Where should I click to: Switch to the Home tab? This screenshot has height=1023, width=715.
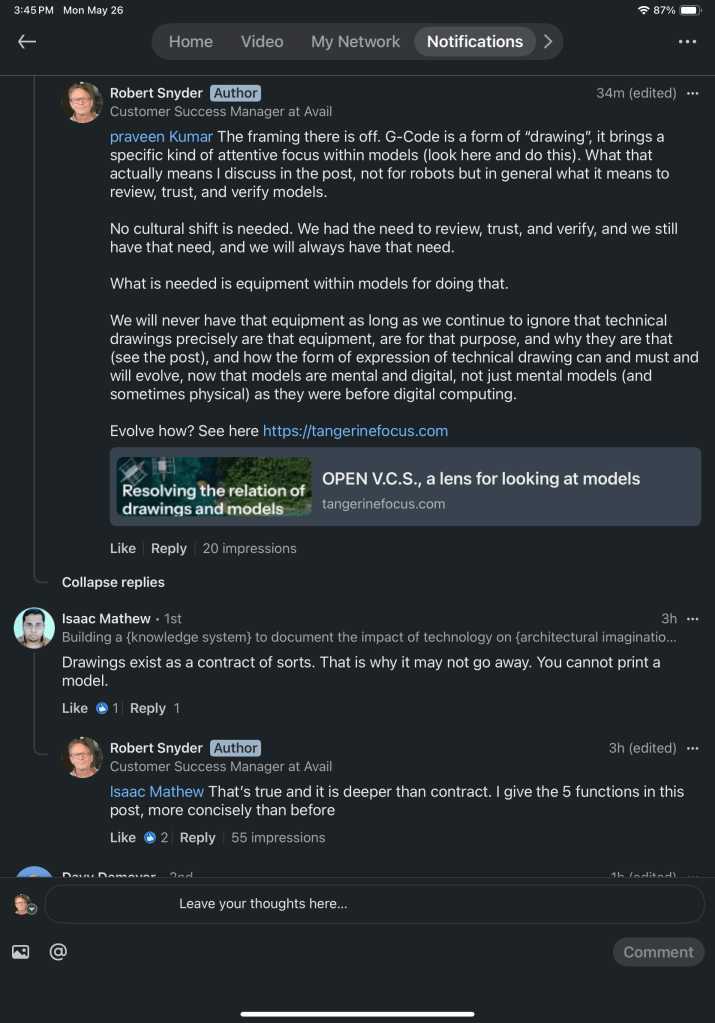pyautogui.click(x=190, y=41)
